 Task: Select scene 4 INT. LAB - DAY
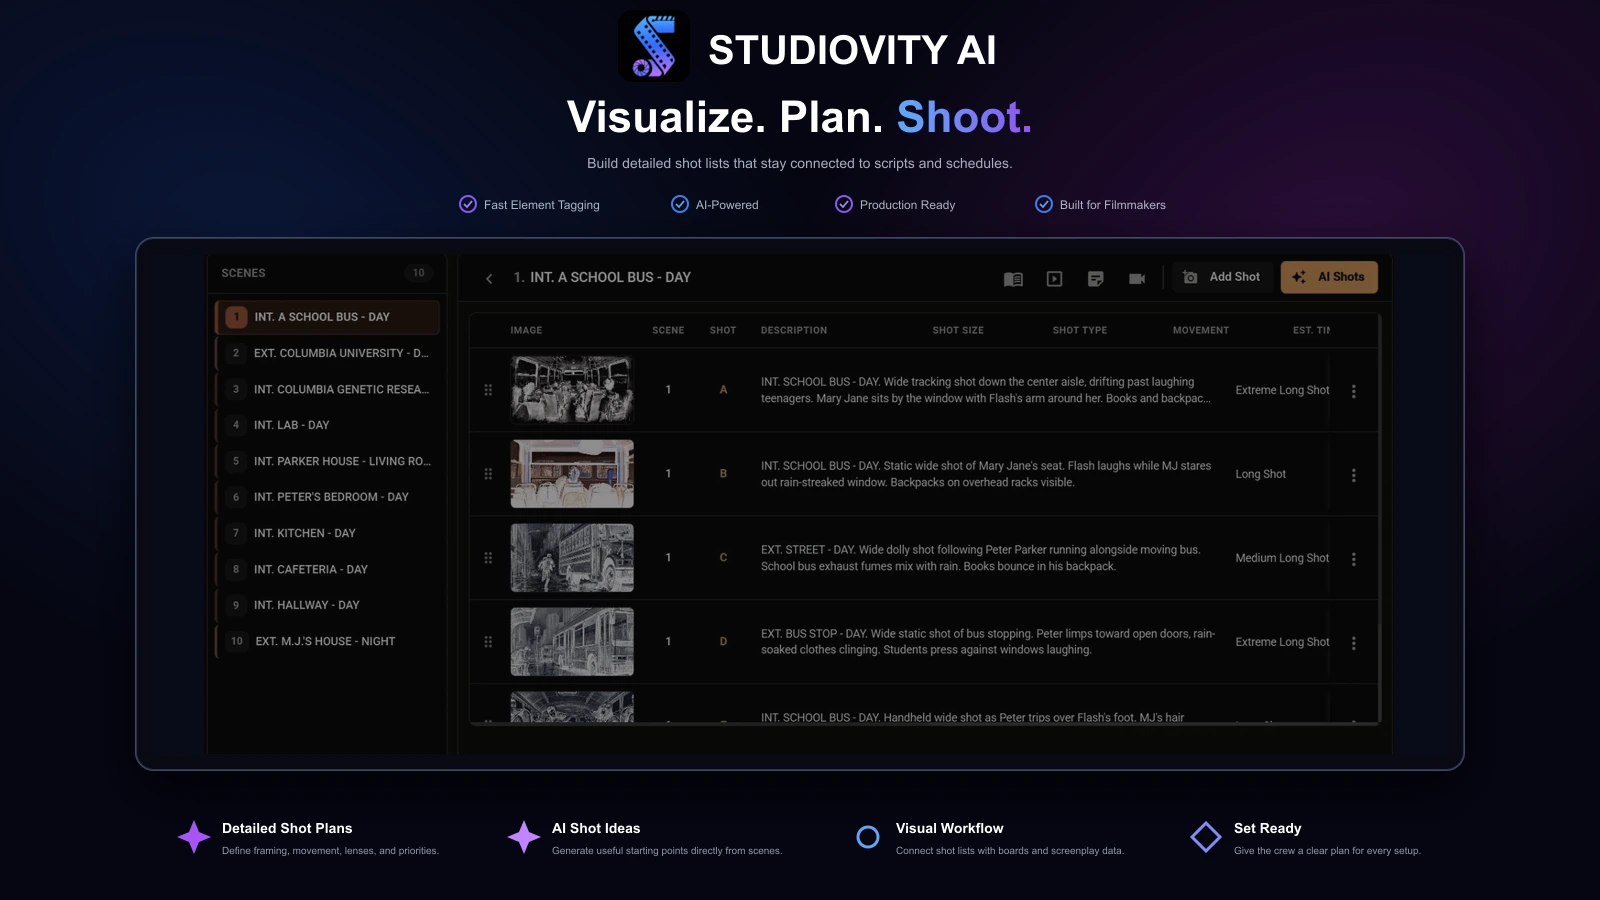coord(328,425)
